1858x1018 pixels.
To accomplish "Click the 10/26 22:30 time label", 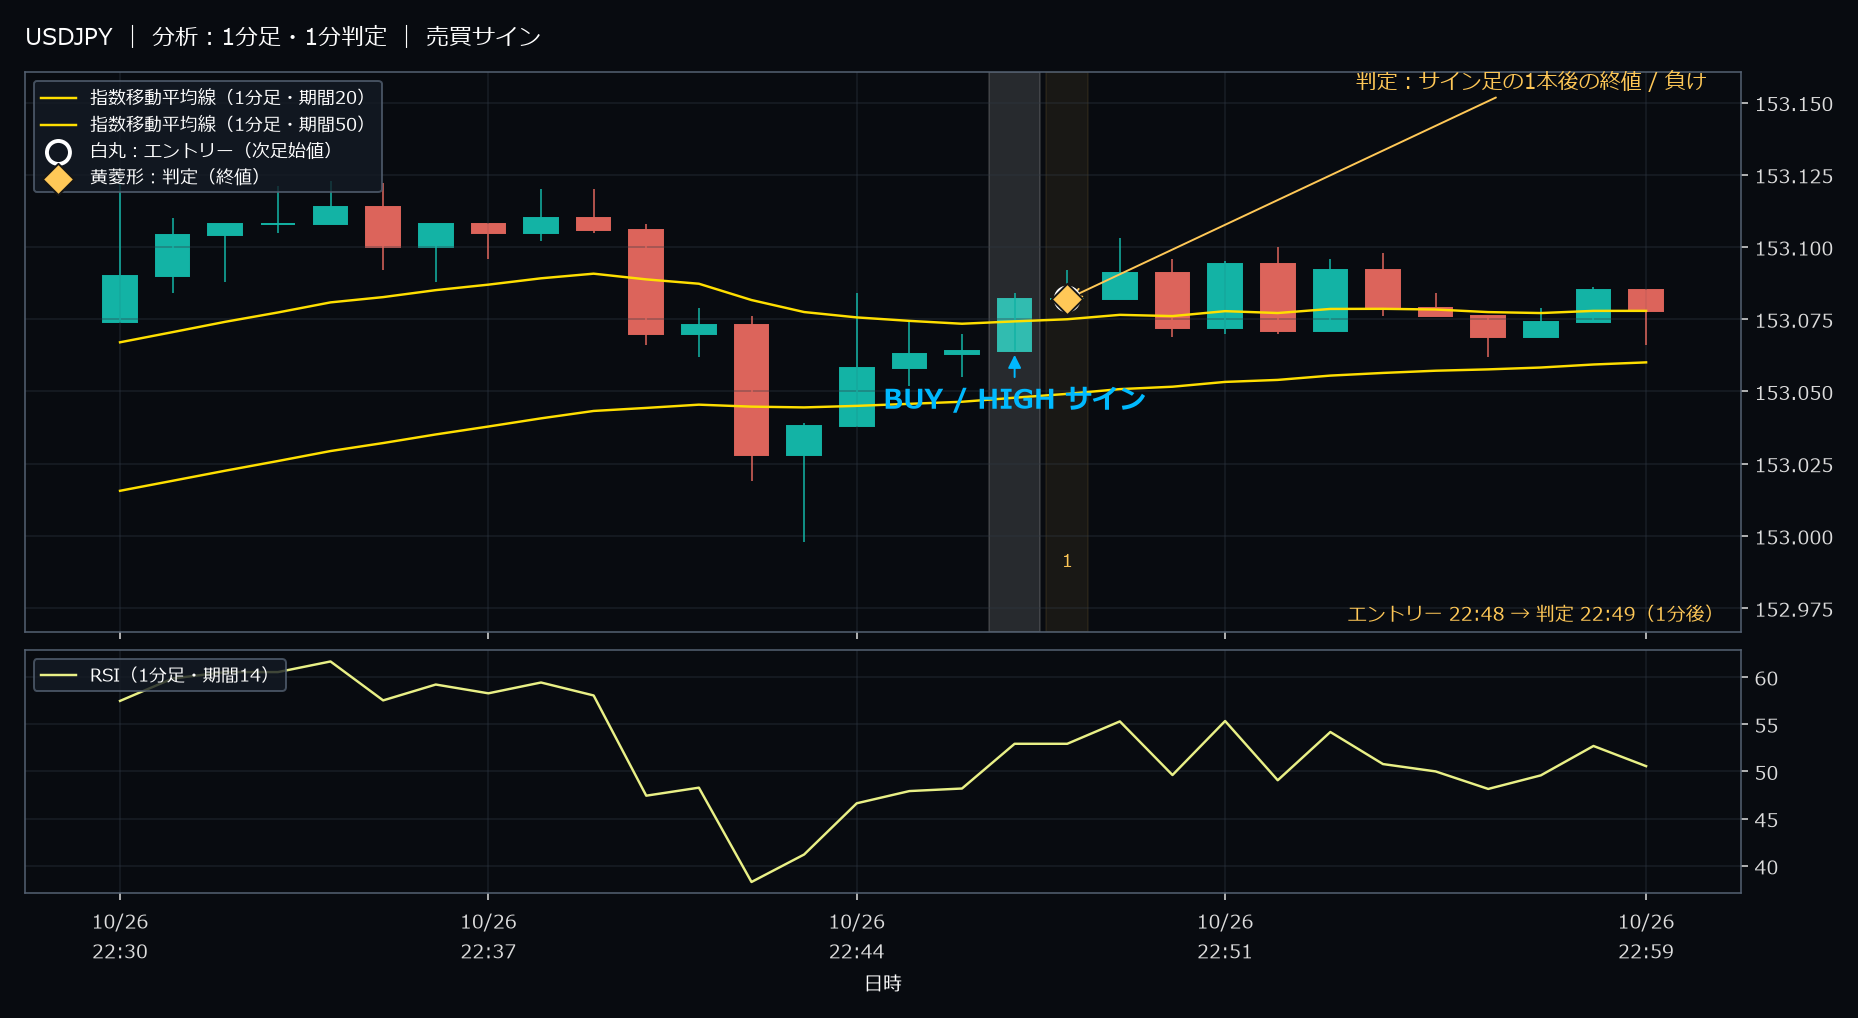I will (120, 936).
